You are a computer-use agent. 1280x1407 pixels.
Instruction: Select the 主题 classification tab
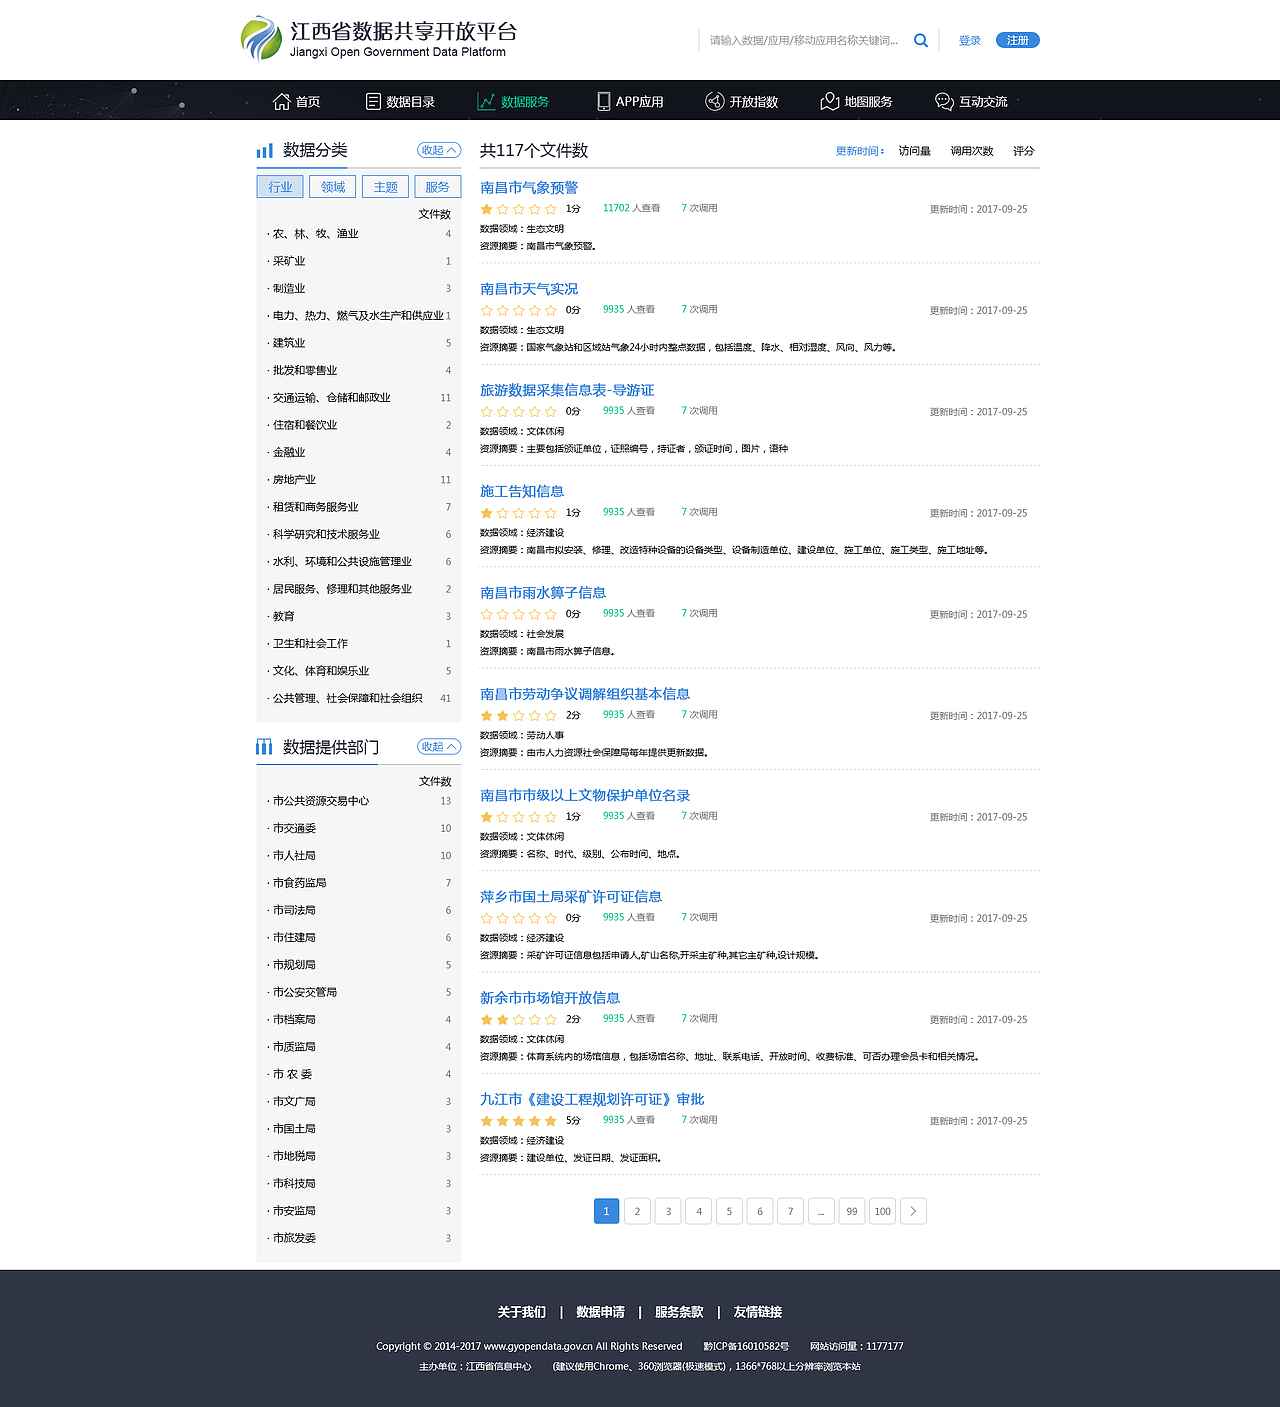click(385, 187)
